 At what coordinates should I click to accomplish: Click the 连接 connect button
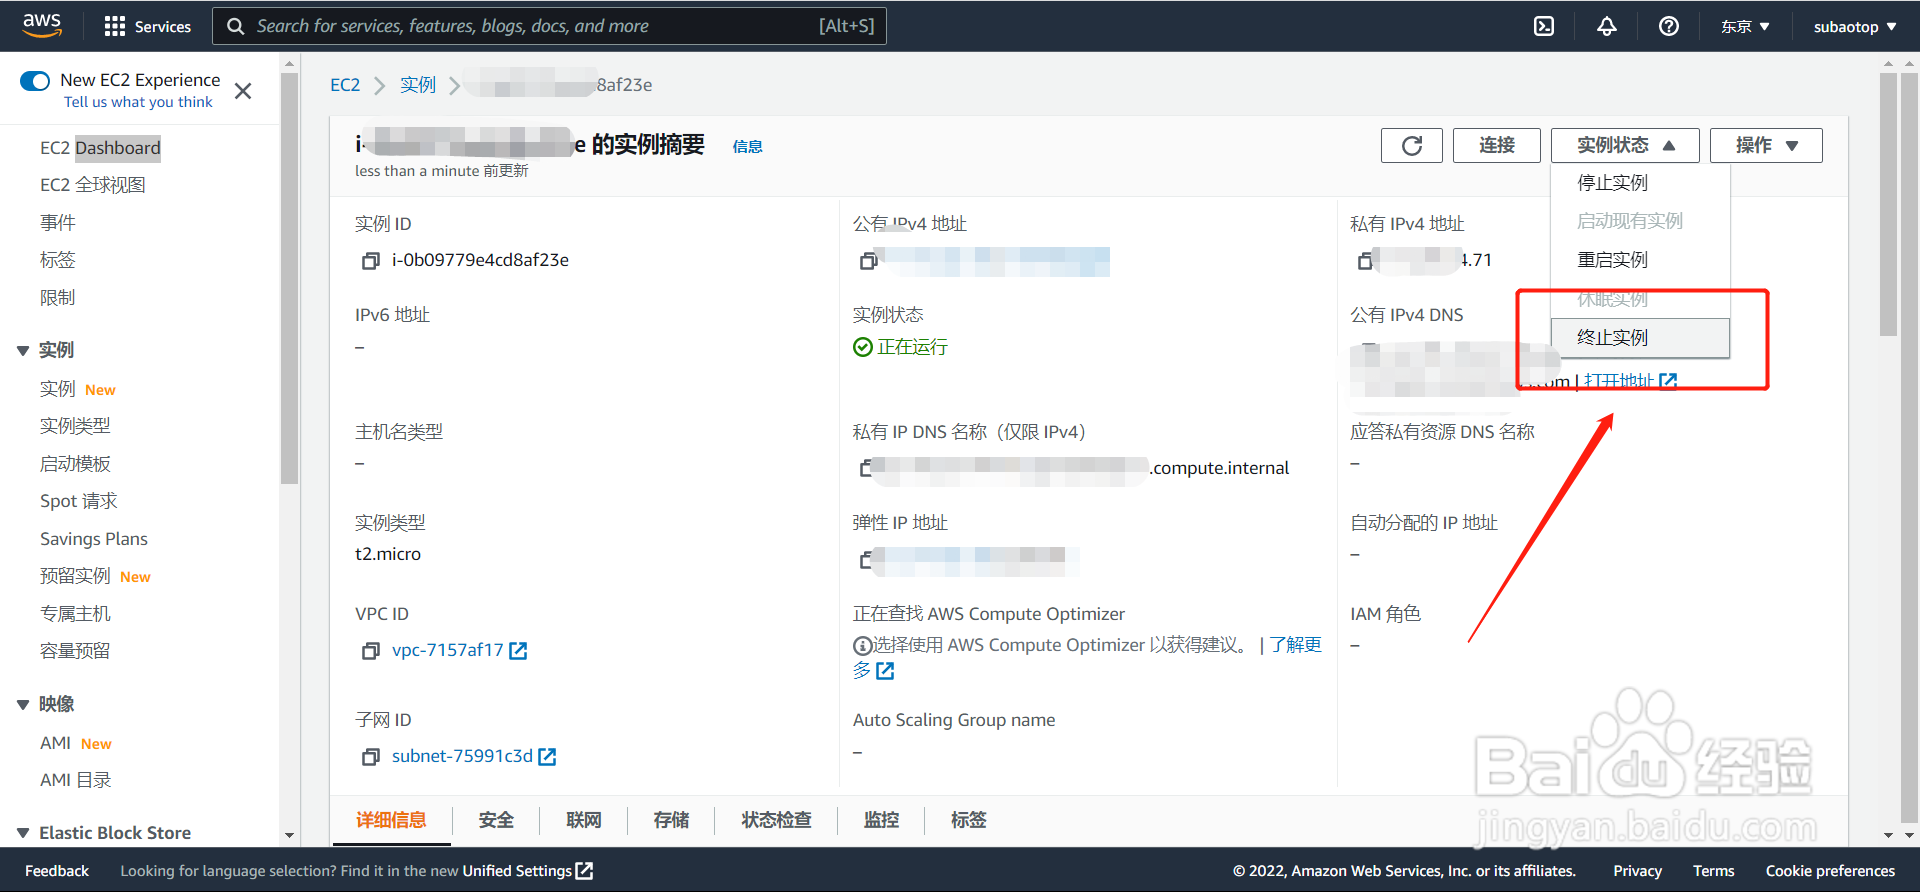pos(1497,145)
